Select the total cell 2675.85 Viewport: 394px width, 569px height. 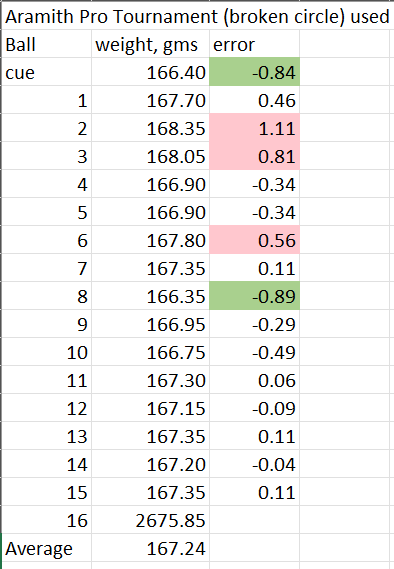(150, 520)
